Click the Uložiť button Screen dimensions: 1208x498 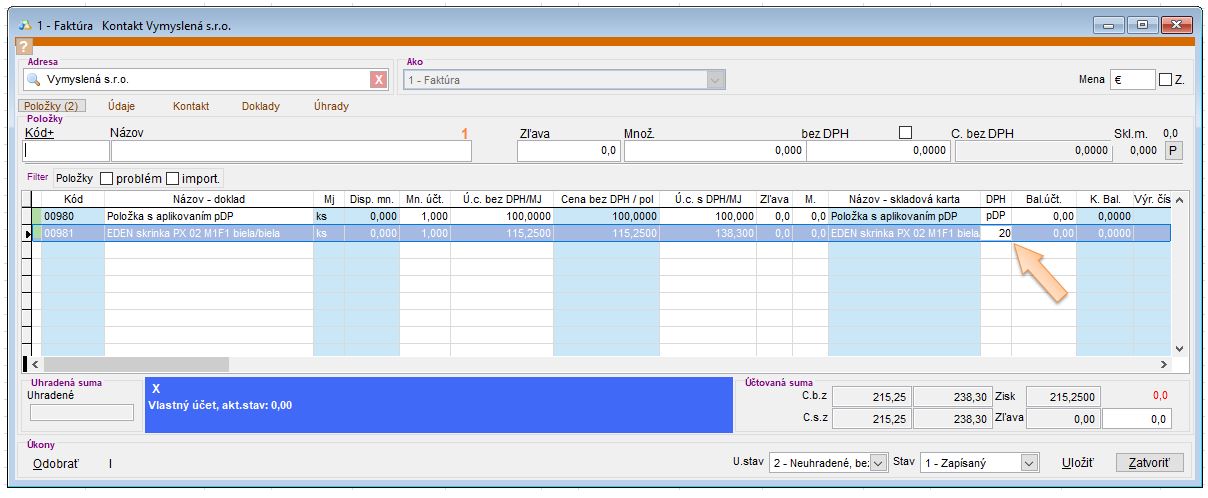click(x=1077, y=463)
